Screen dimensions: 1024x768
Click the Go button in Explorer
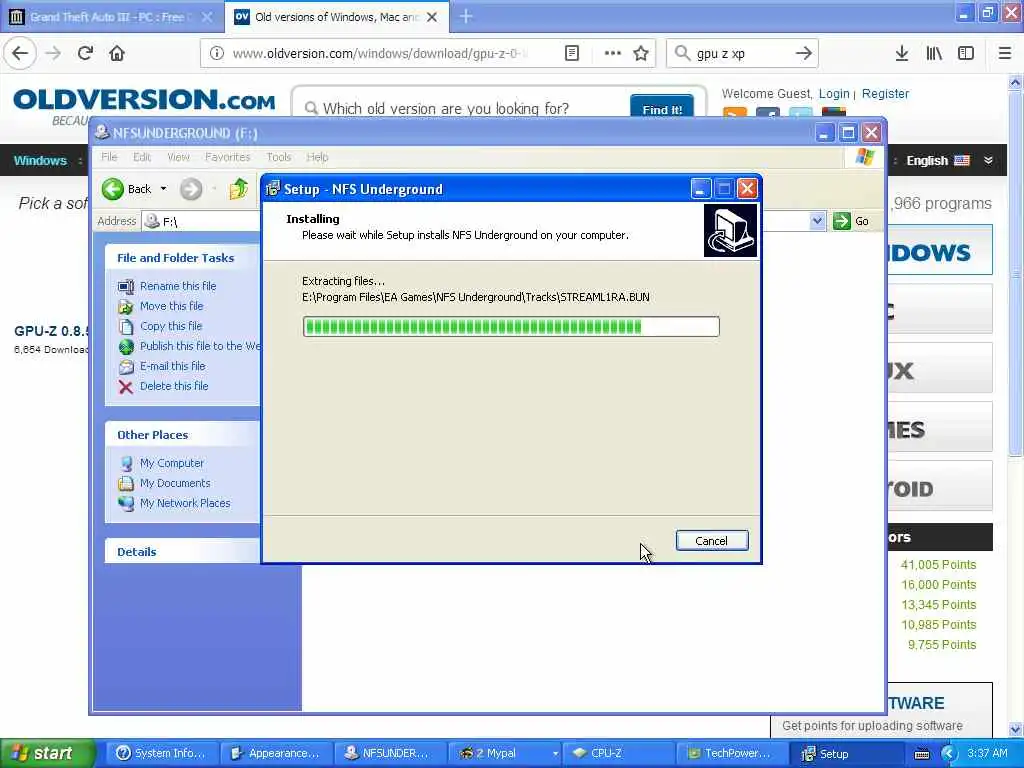click(852, 221)
